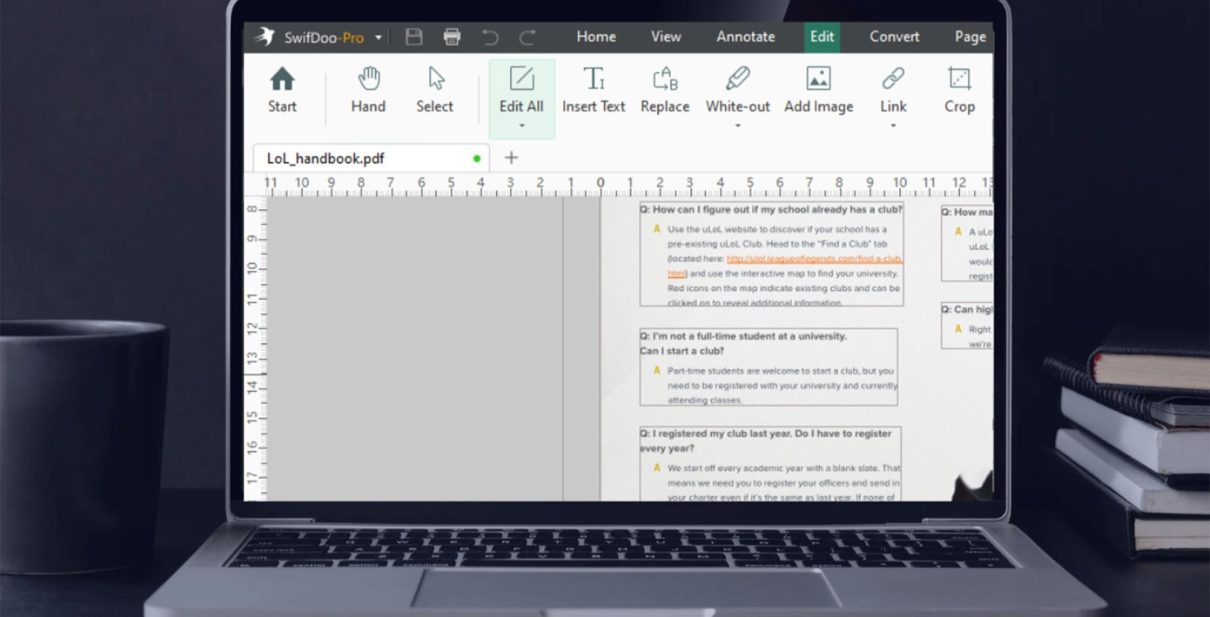Select the LoL_handbook.pdf document tab

[x=326, y=158]
